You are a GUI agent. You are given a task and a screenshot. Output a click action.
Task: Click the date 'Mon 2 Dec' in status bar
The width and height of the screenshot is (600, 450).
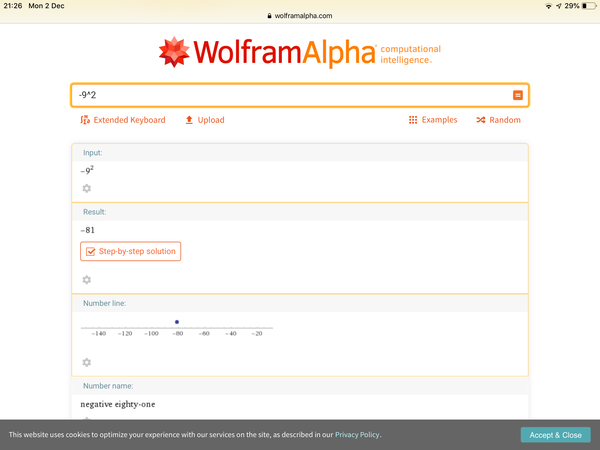[46, 6]
